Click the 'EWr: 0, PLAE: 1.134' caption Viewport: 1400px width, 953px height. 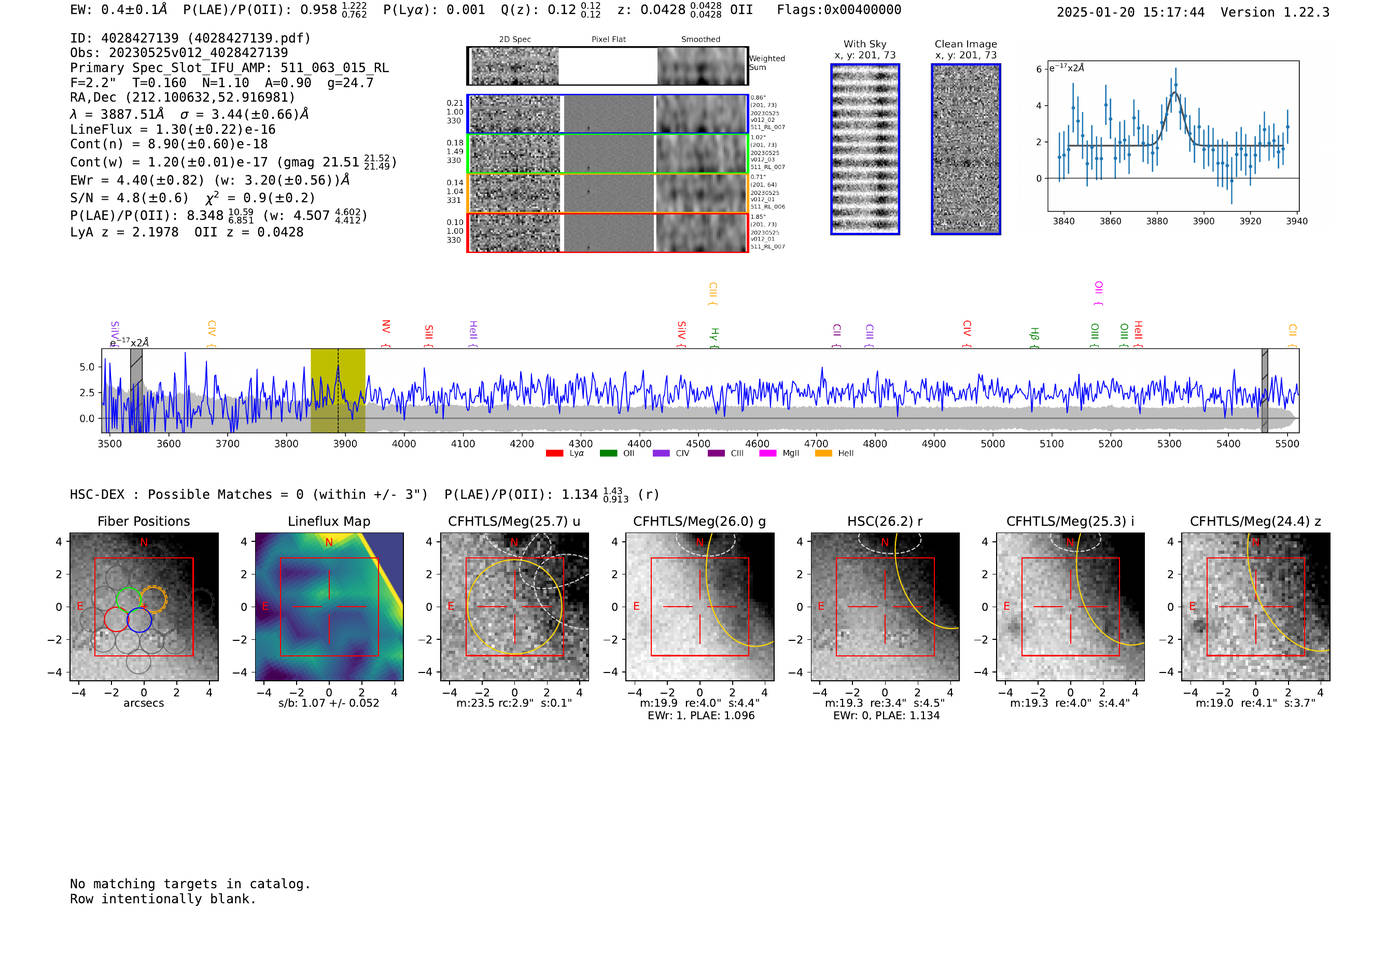(x=886, y=716)
